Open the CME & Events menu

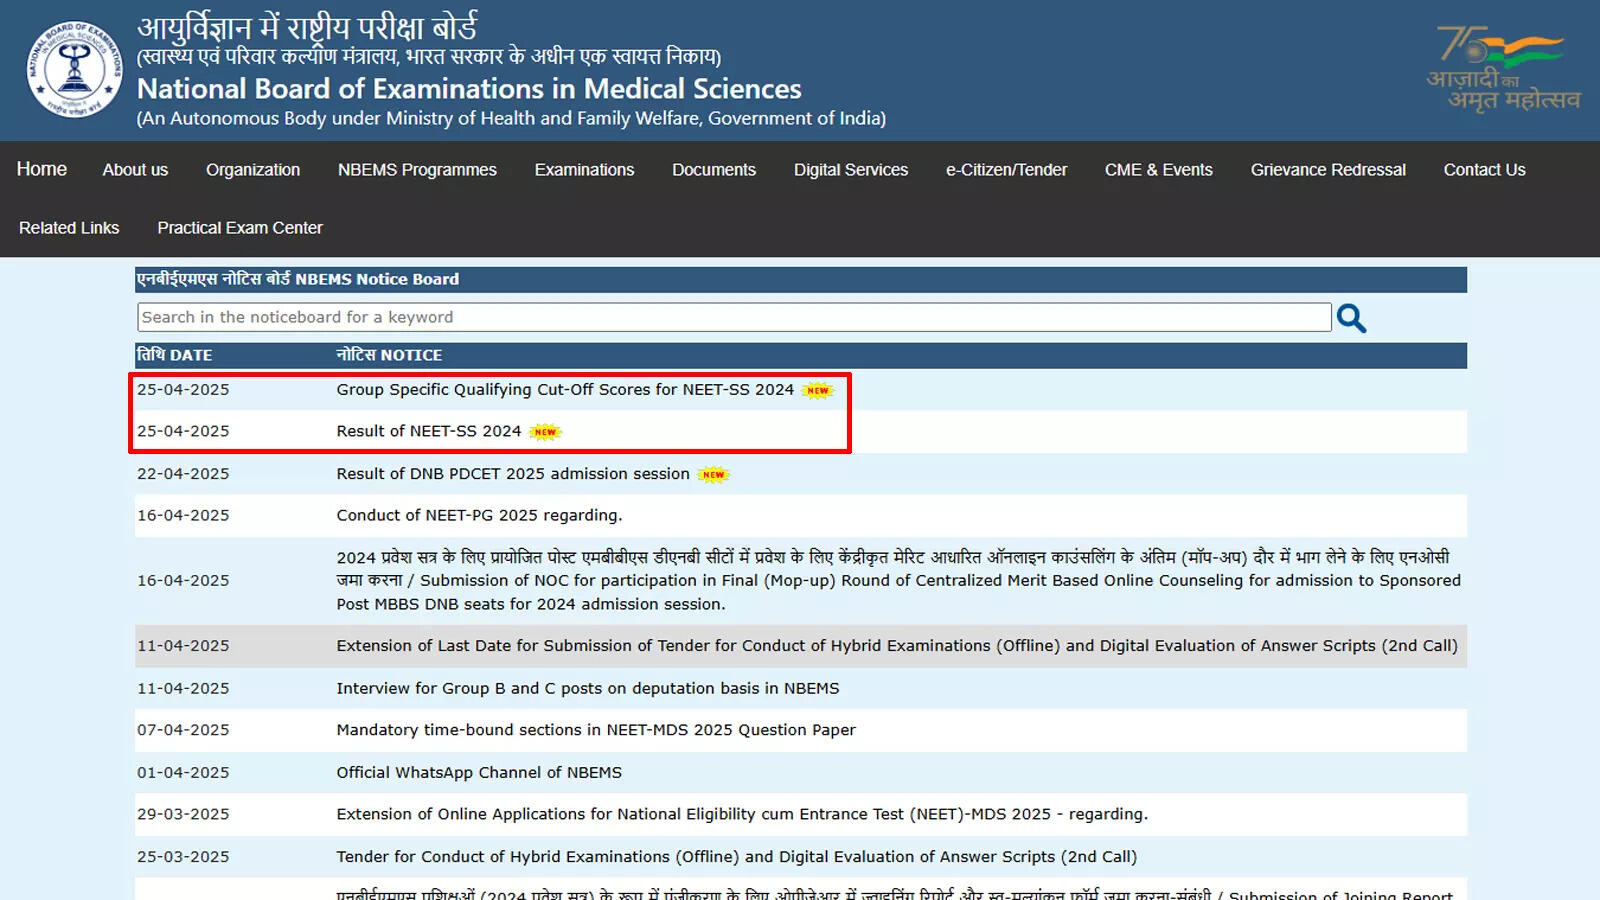[1159, 170]
